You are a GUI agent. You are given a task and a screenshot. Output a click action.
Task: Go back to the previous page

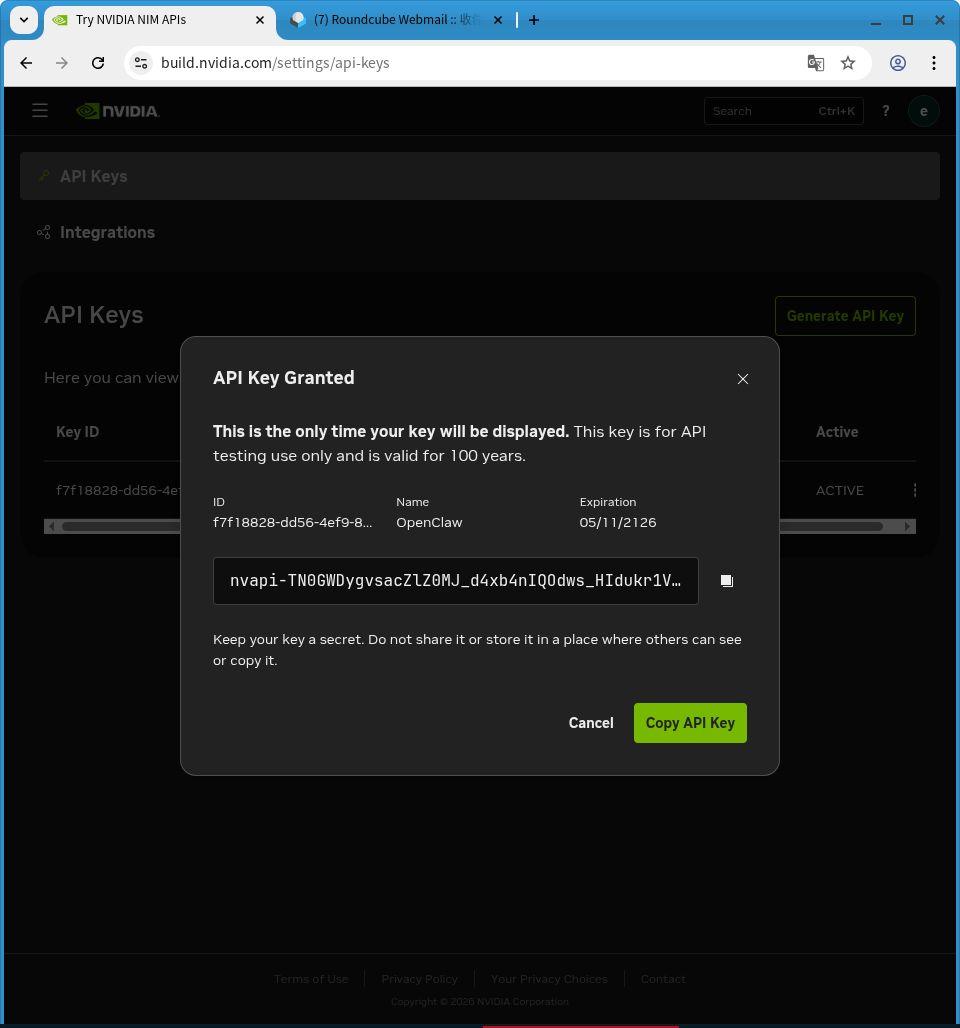coord(26,63)
